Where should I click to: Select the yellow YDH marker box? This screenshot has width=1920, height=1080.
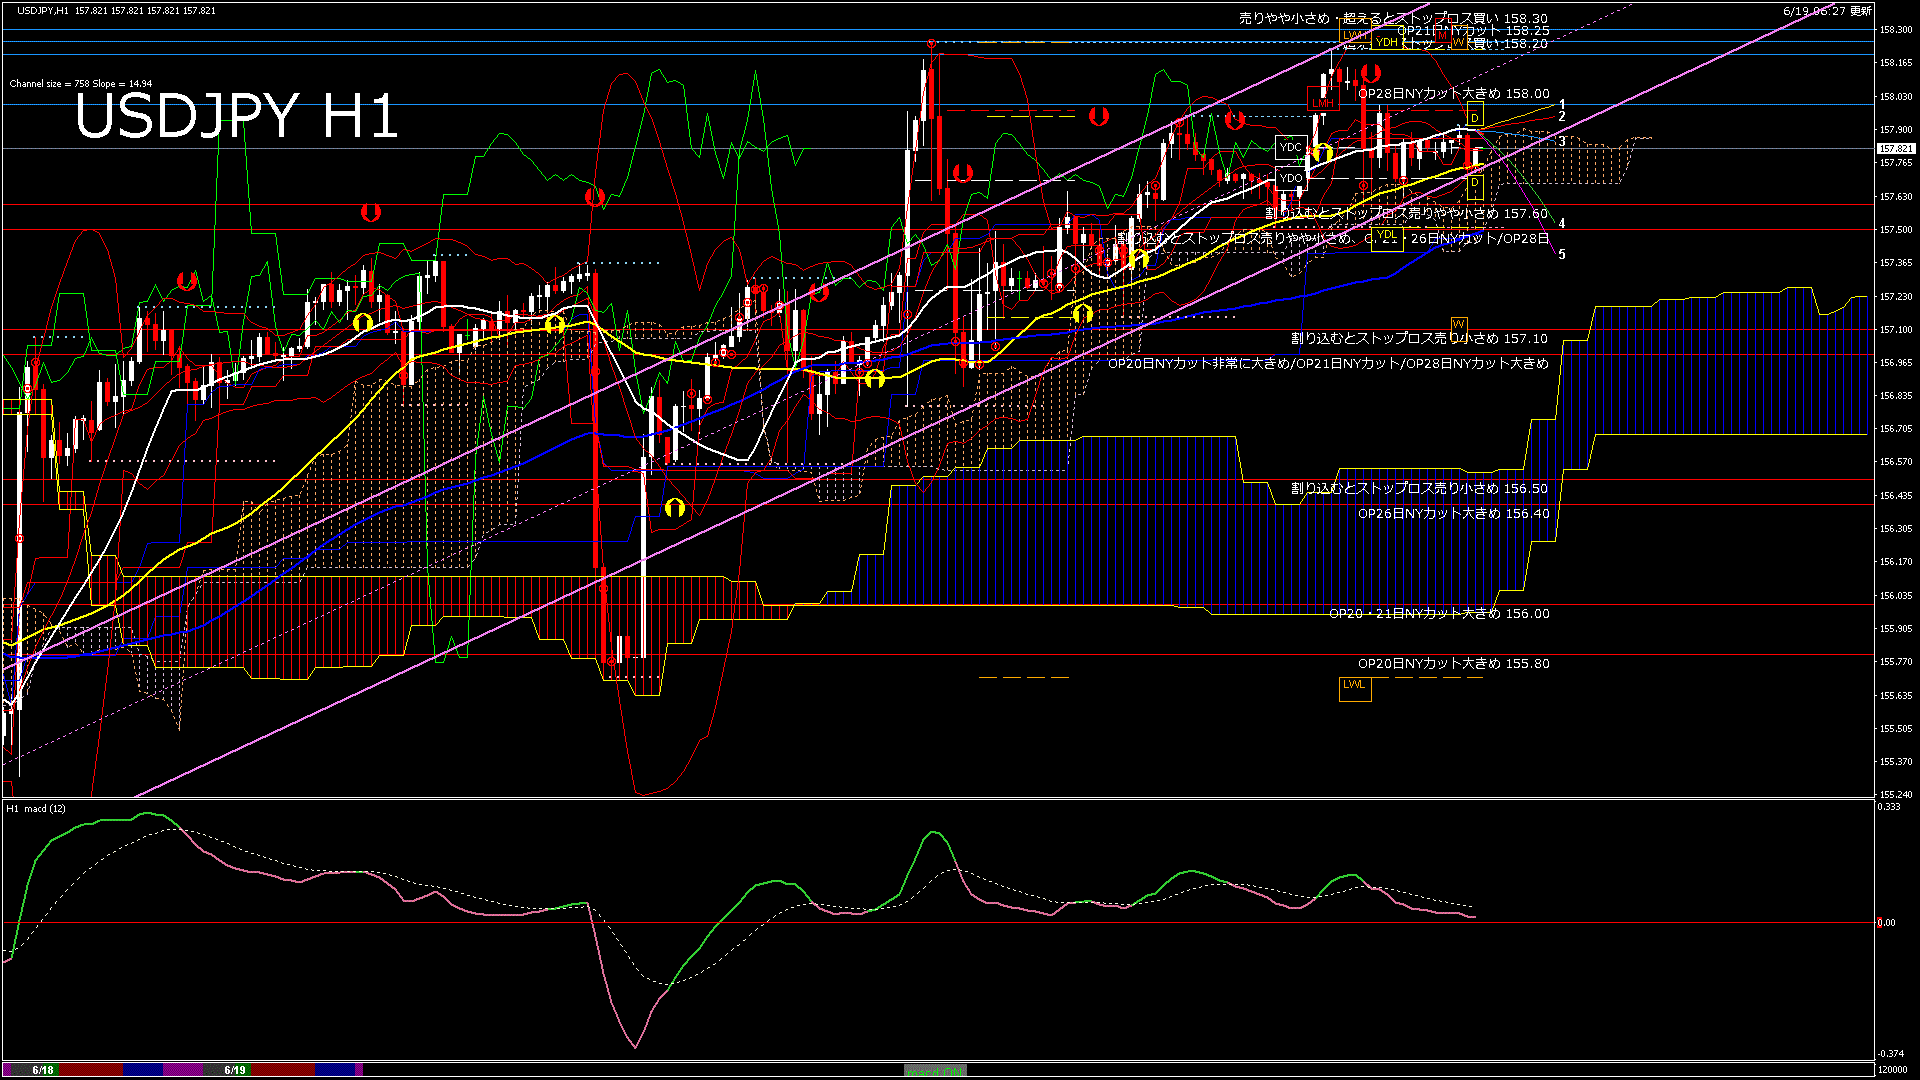coord(1385,42)
